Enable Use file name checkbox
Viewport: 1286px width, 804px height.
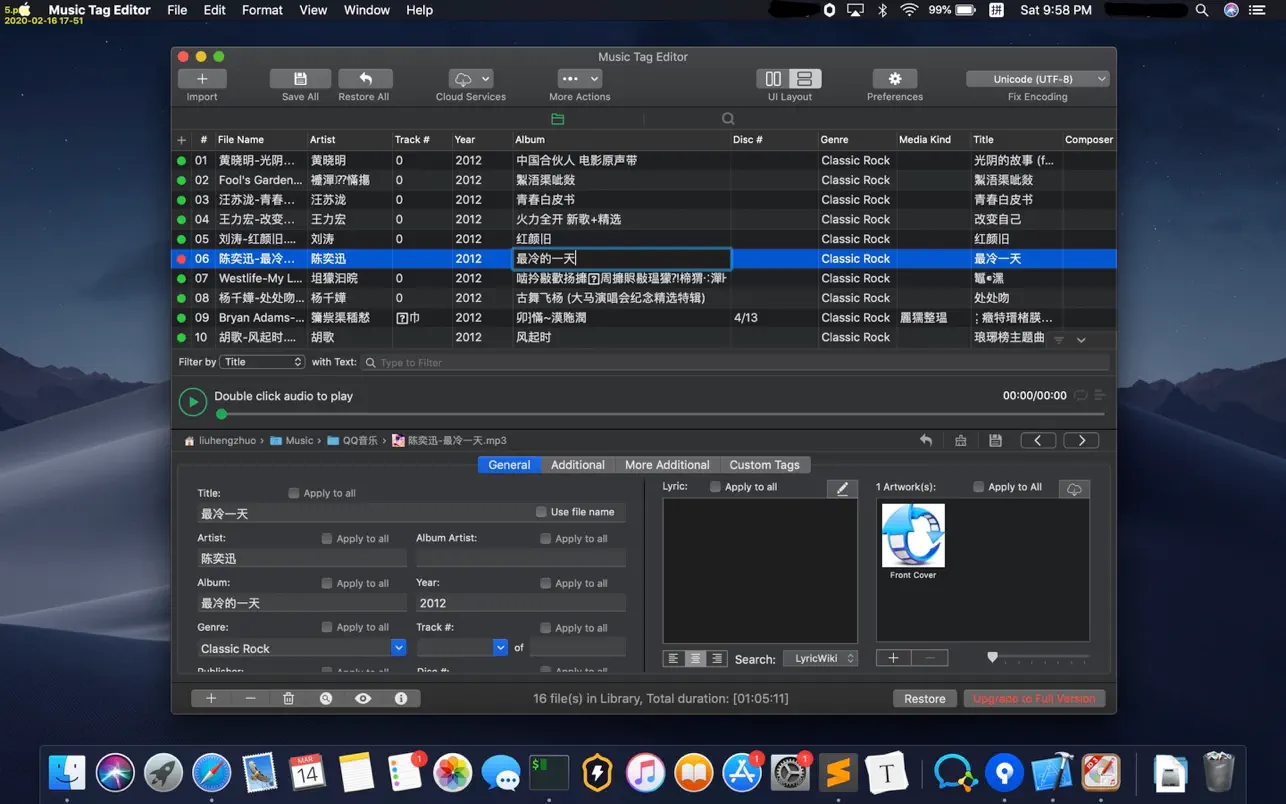541,512
